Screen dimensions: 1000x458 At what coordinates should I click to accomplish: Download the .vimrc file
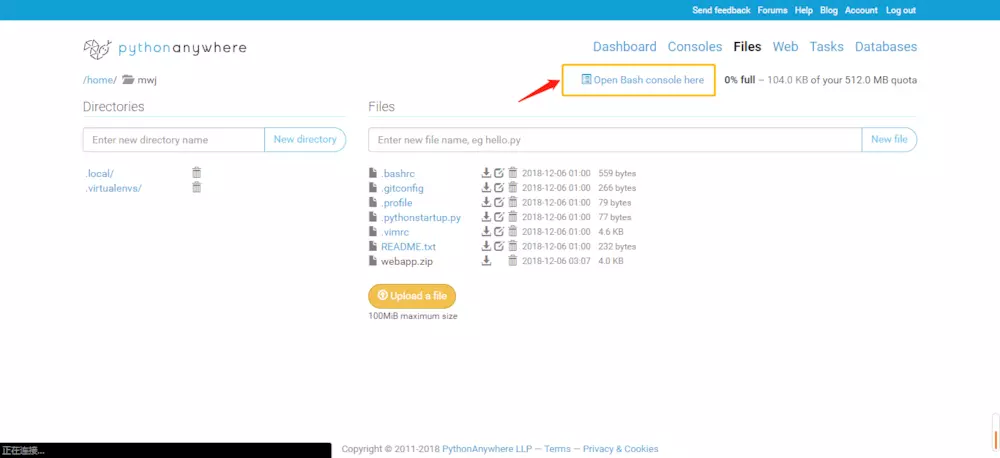coord(486,232)
